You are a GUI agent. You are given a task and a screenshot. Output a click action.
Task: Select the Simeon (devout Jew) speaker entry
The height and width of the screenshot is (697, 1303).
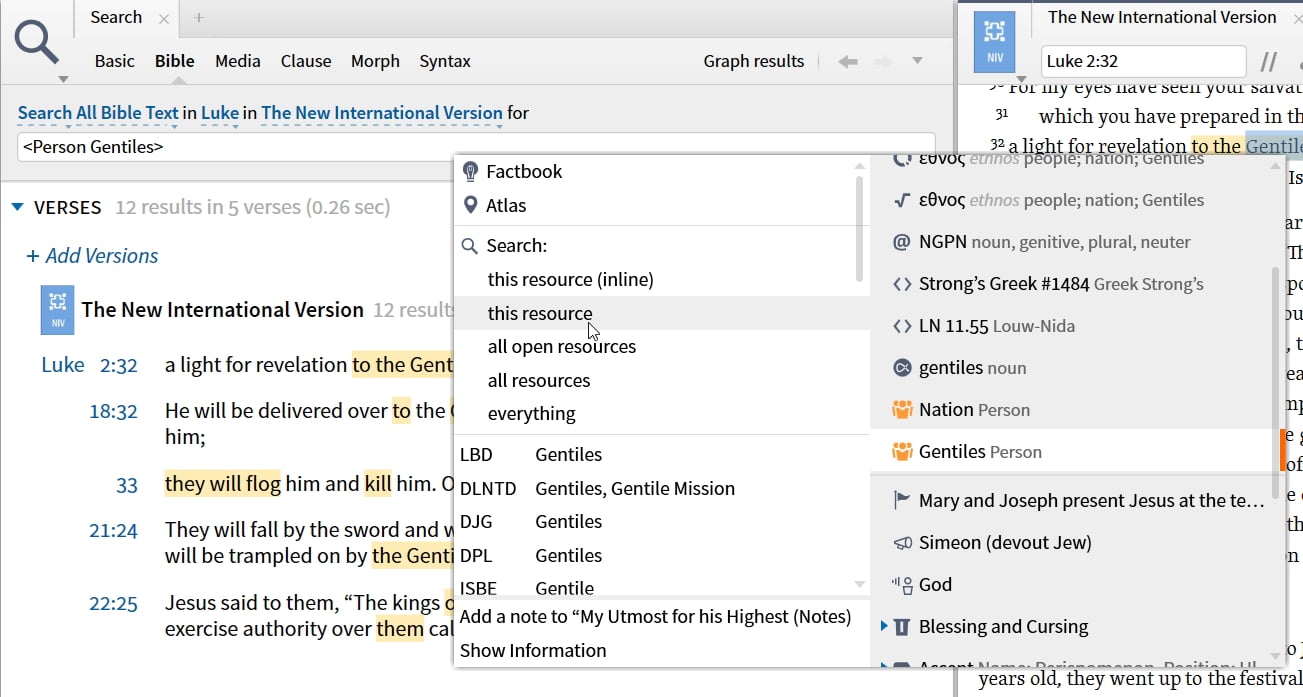click(1004, 543)
